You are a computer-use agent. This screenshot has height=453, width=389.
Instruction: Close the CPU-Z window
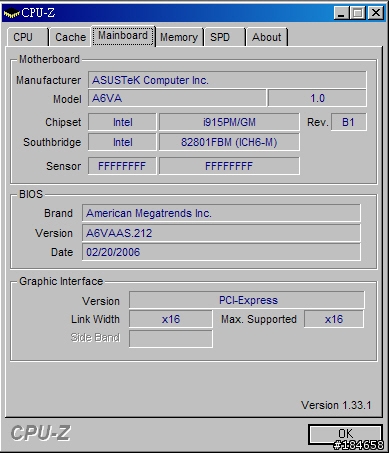click(376, 13)
